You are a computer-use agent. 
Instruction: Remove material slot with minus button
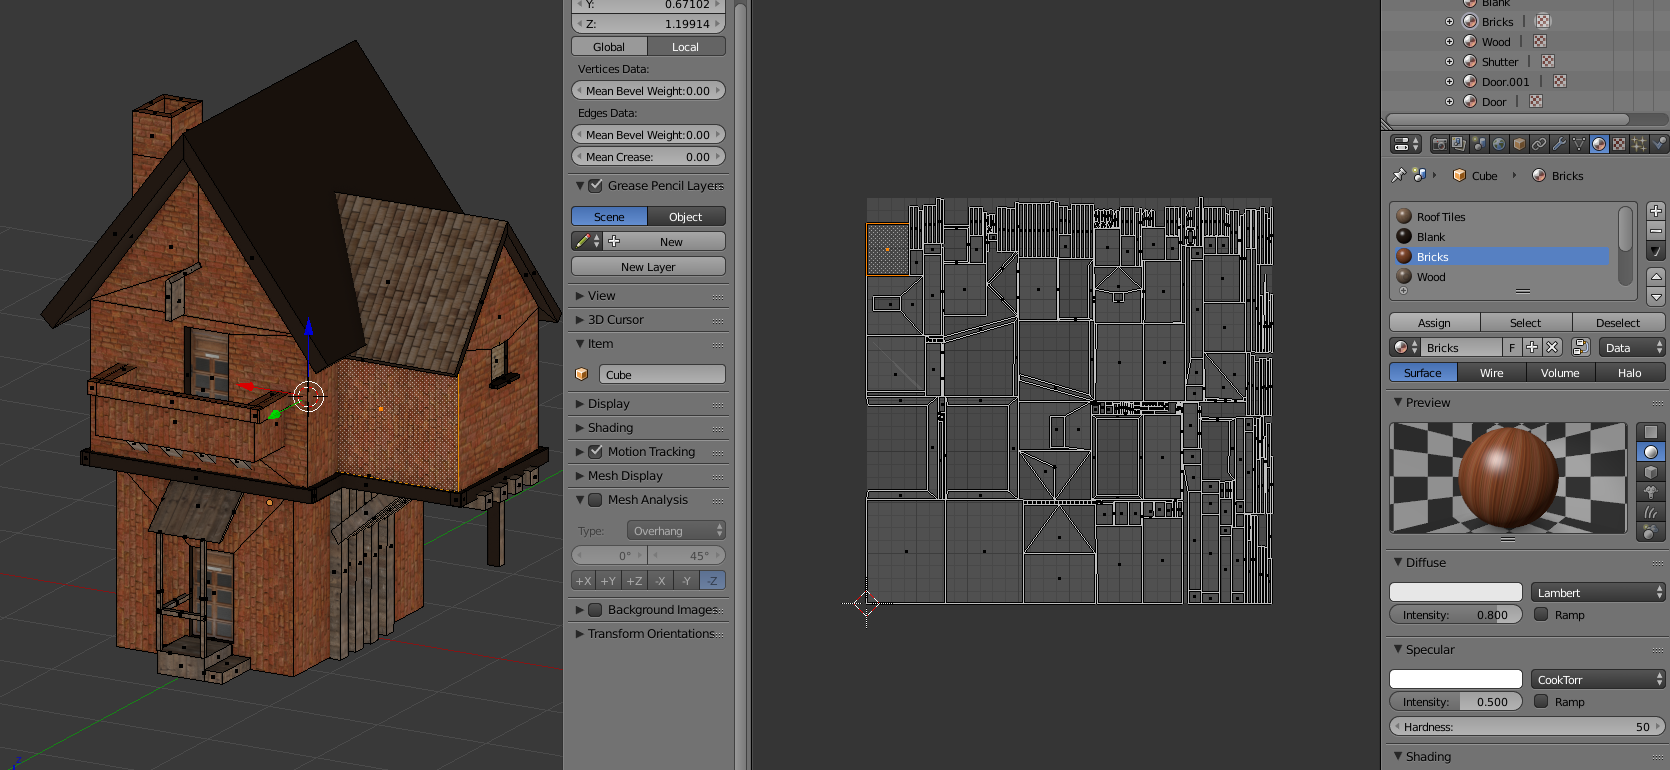point(1656,231)
